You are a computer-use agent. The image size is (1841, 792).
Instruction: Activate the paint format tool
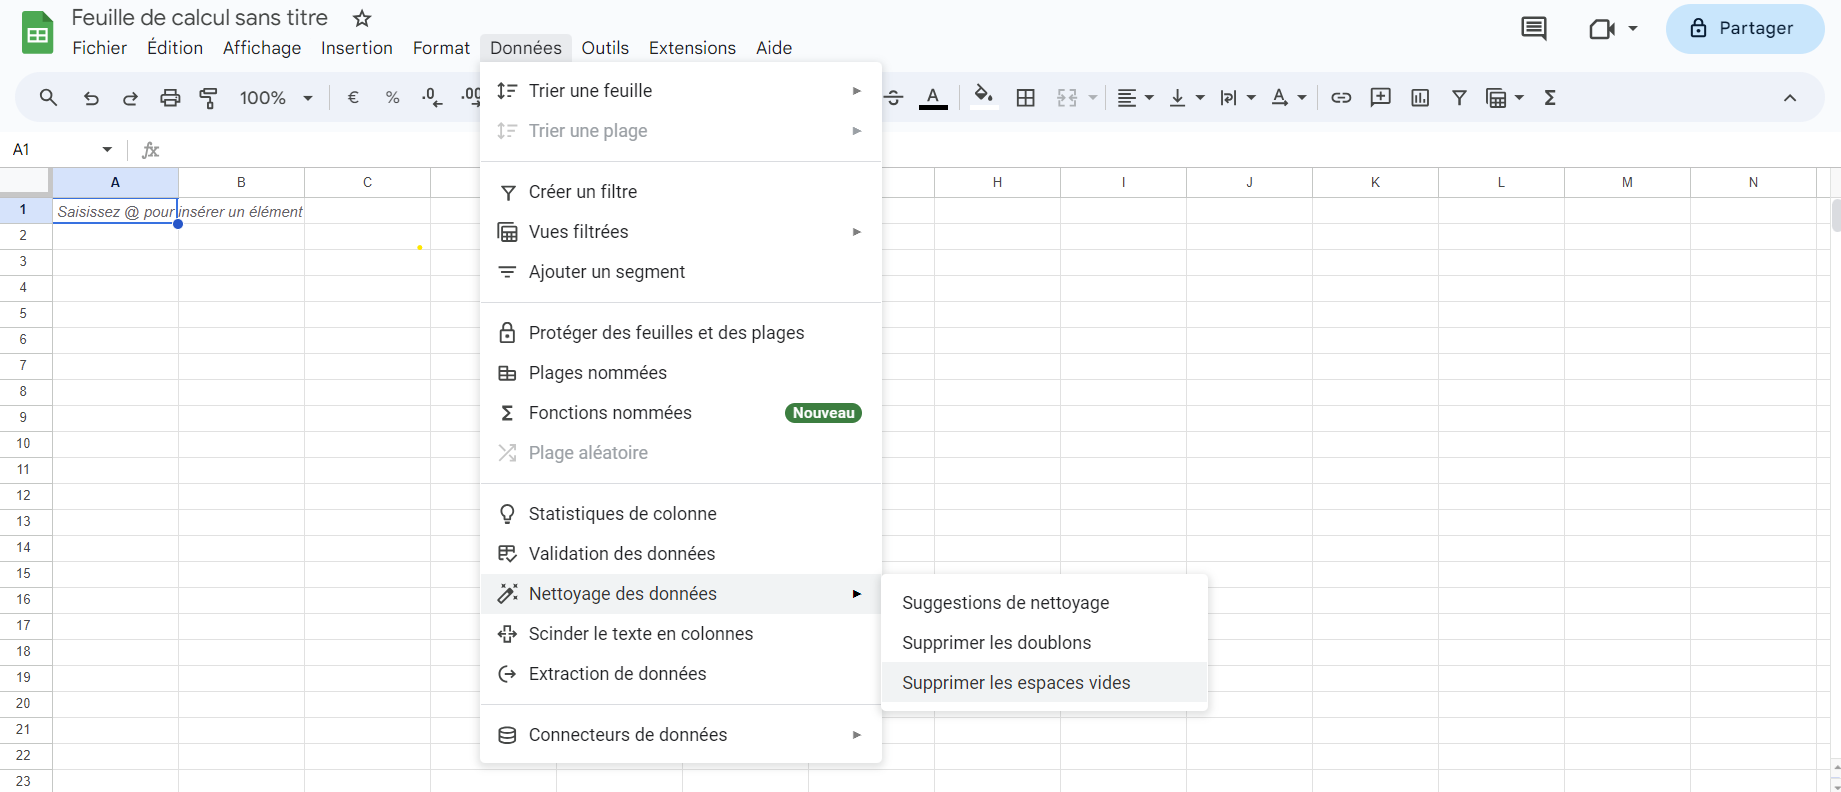click(209, 97)
